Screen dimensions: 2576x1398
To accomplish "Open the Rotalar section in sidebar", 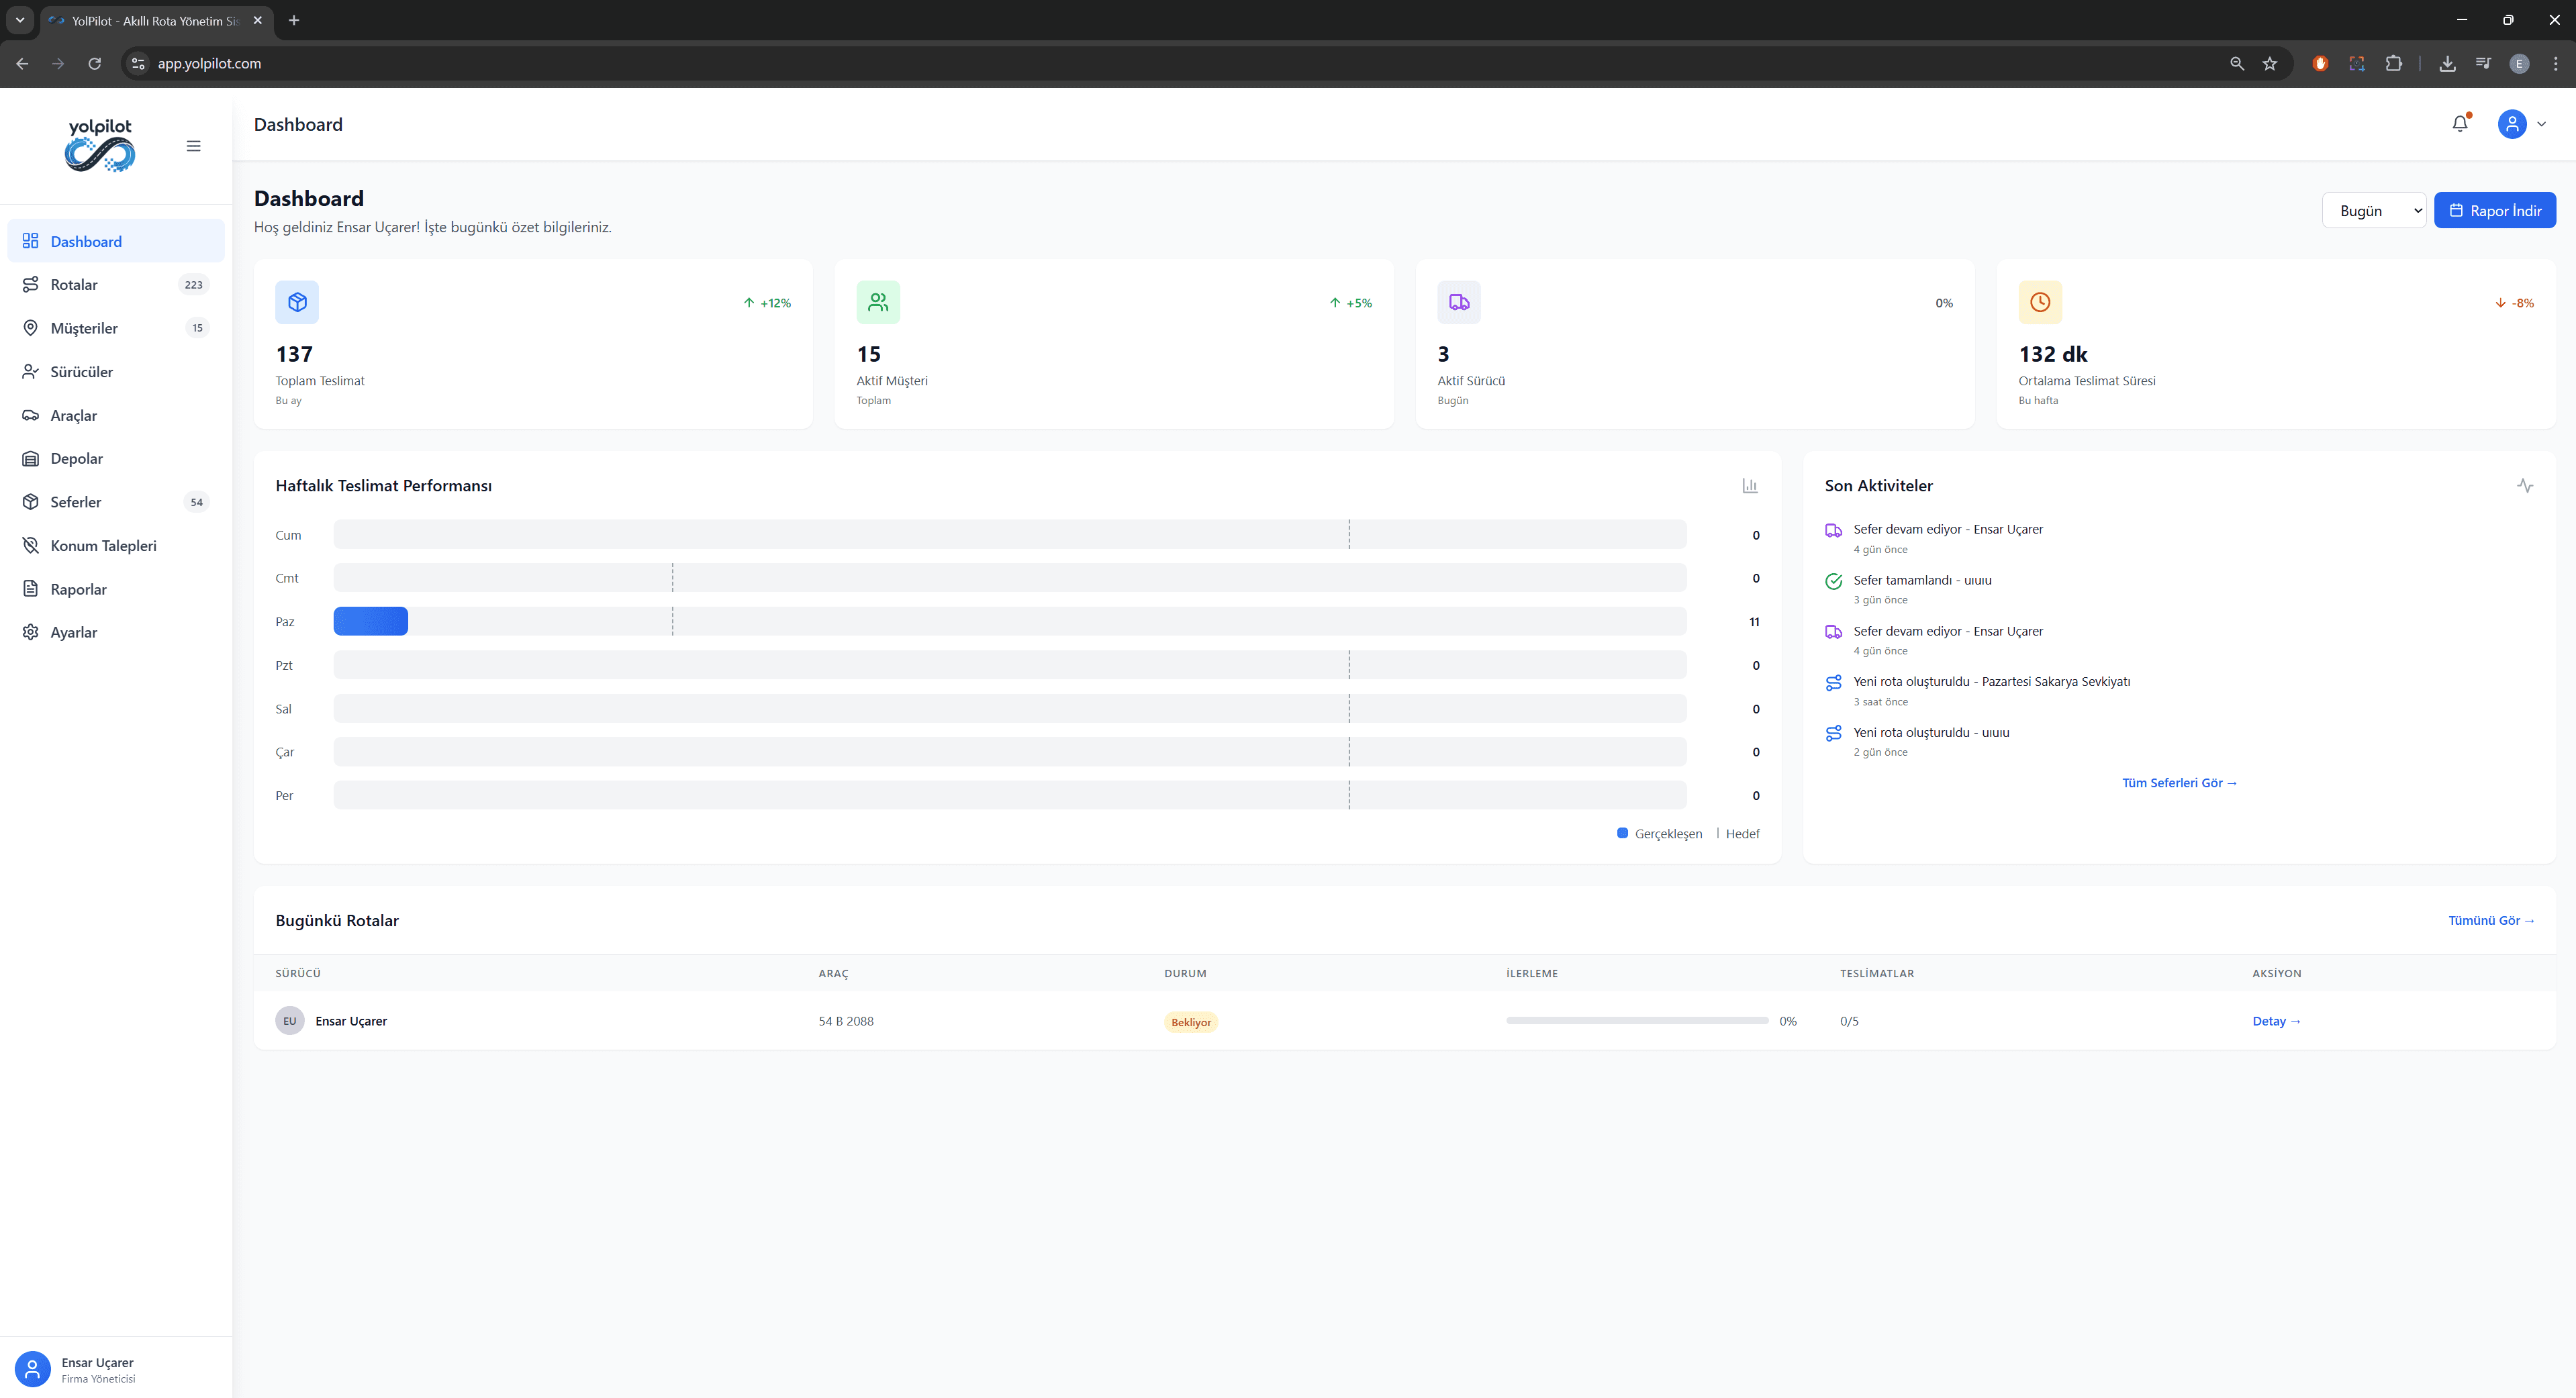I will (x=75, y=284).
